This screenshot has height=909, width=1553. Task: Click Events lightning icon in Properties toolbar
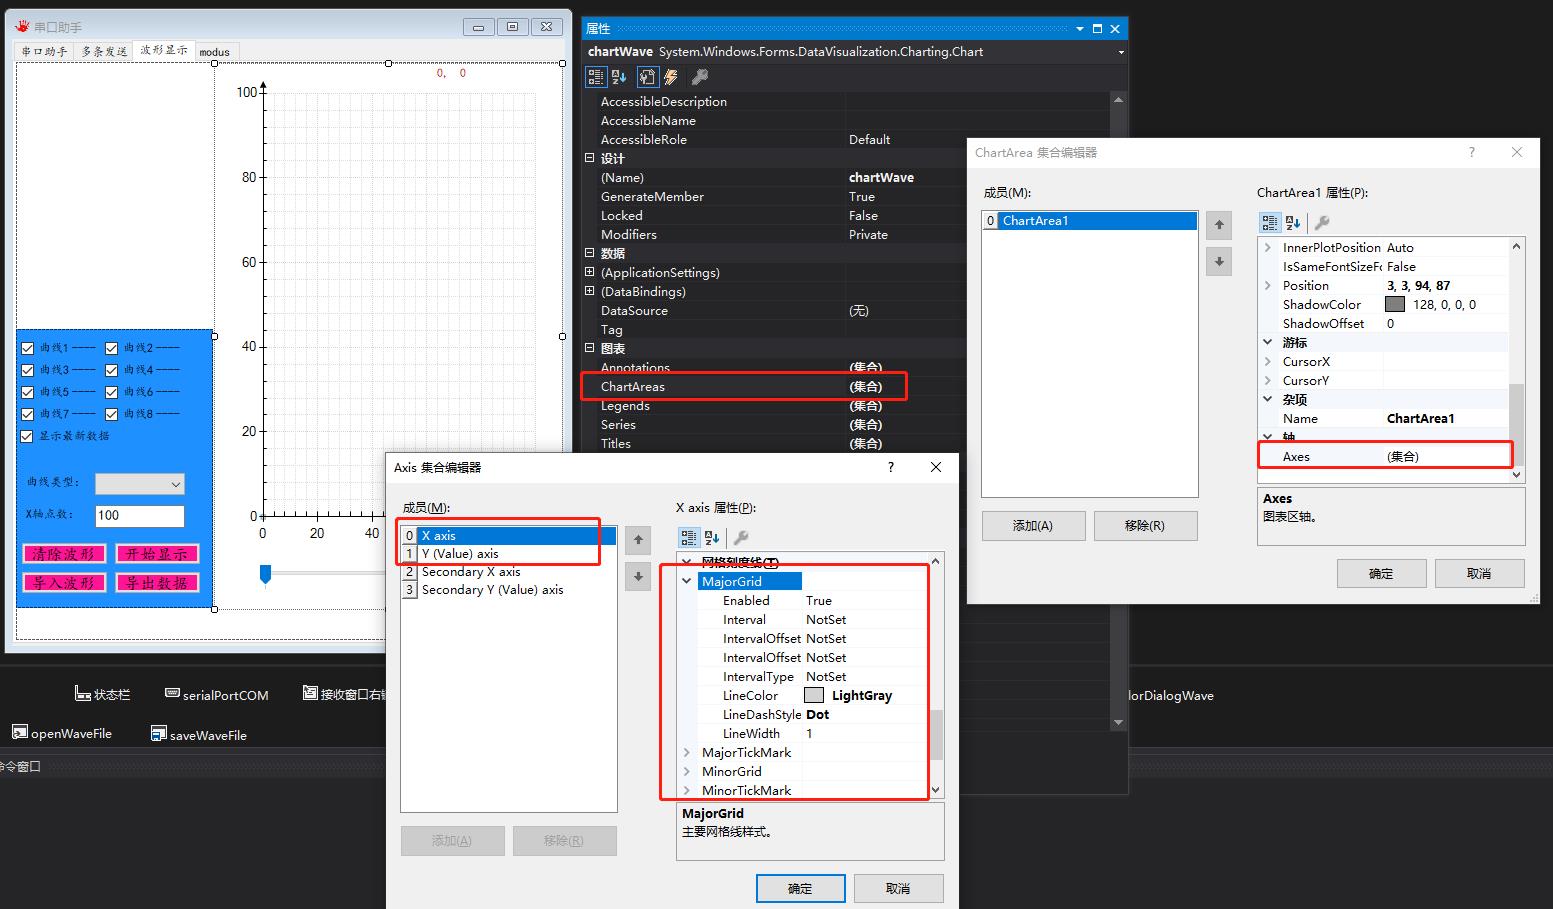[x=671, y=77]
